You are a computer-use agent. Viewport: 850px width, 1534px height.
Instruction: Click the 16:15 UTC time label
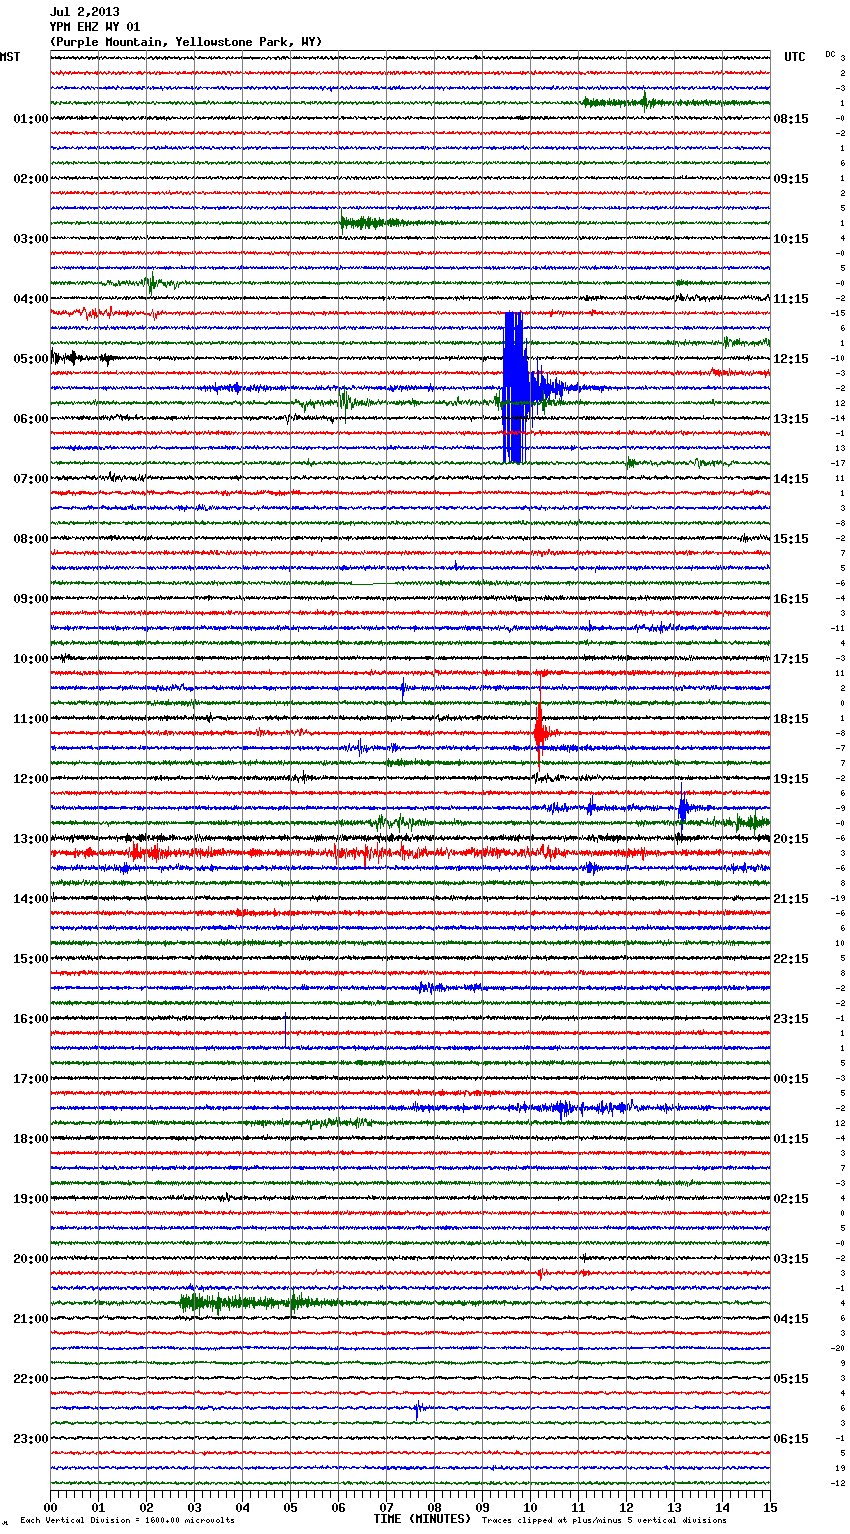point(791,599)
